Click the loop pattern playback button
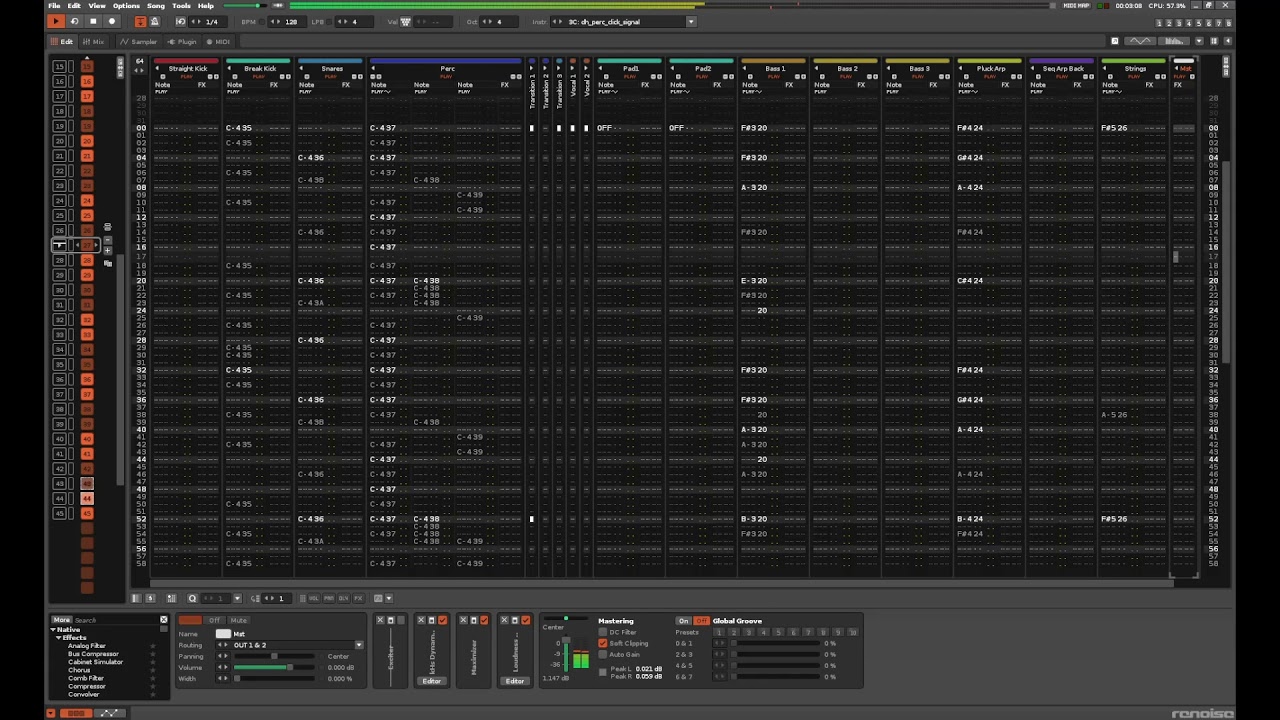This screenshot has height=720, width=1280. pos(74,21)
